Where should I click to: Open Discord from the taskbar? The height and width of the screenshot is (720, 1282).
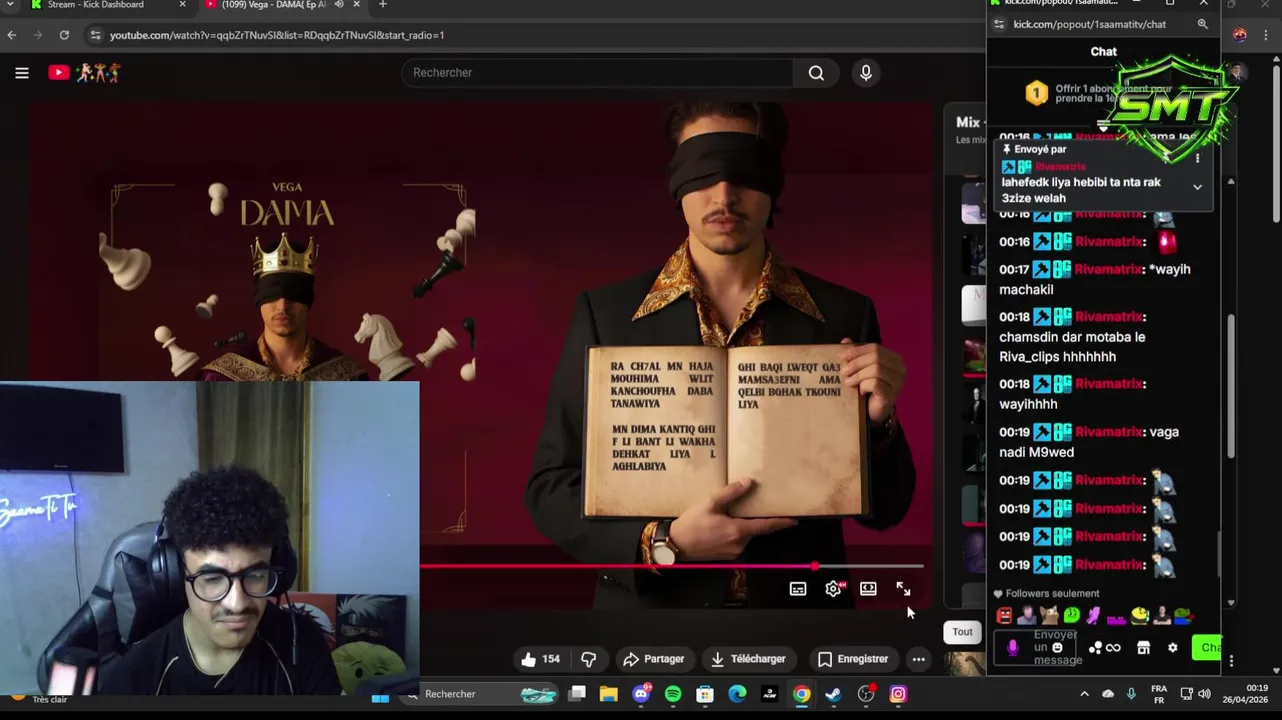[641, 695]
